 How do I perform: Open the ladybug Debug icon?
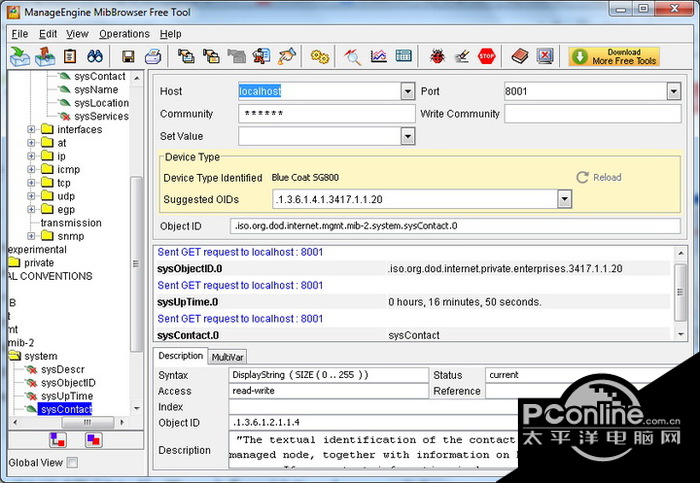point(437,56)
